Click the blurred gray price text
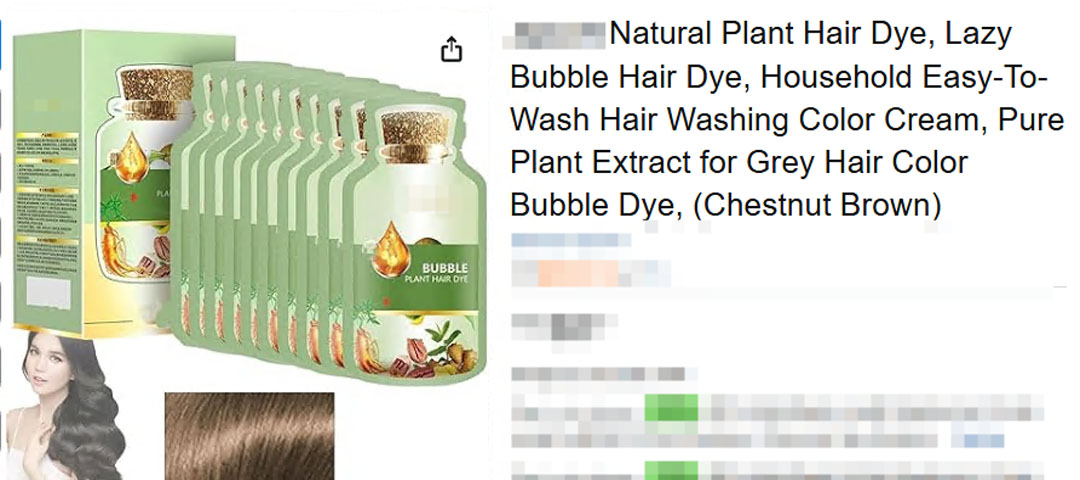The width and height of the screenshot is (1080, 480). coord(564,324)
